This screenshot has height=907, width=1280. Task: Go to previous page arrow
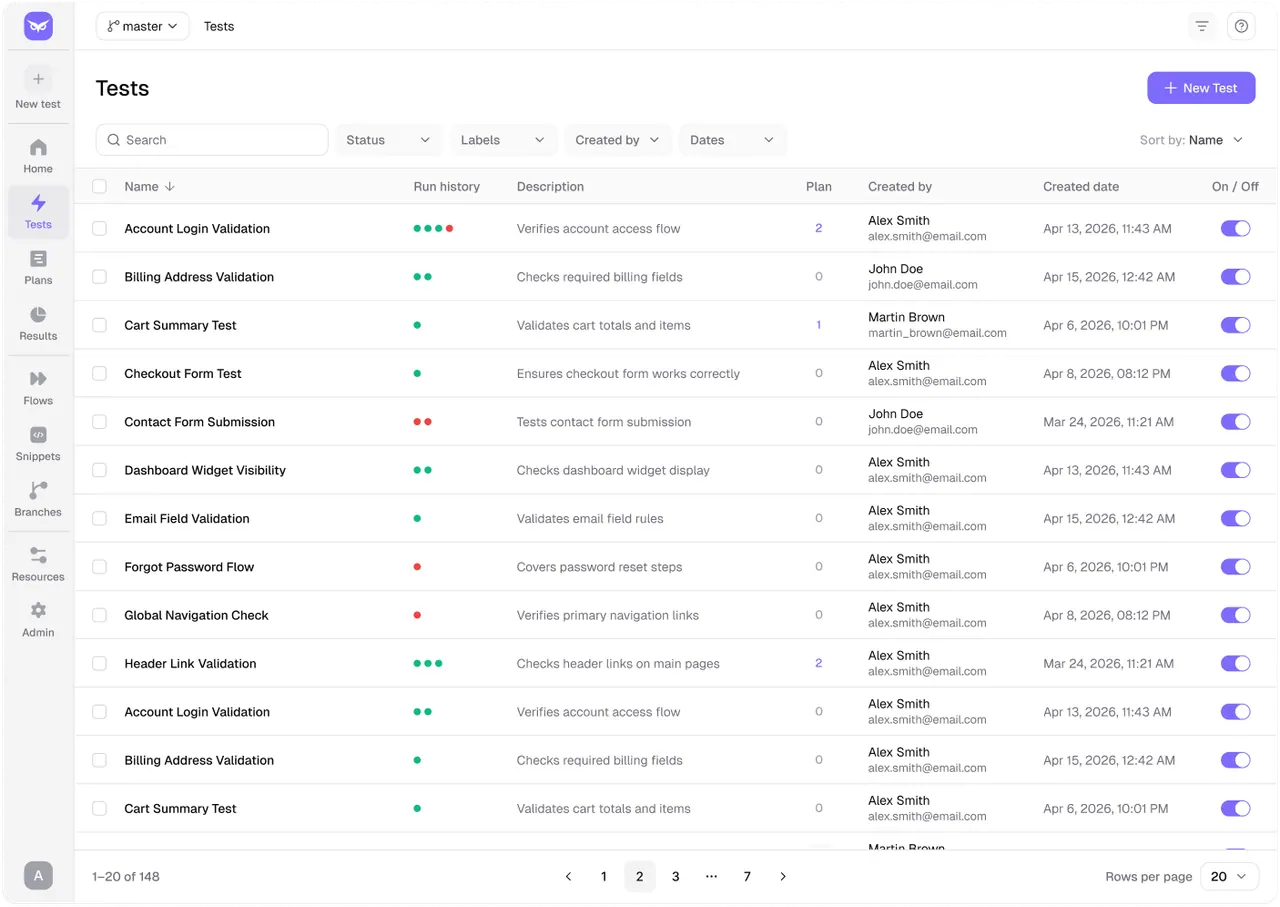click(568, 877)
